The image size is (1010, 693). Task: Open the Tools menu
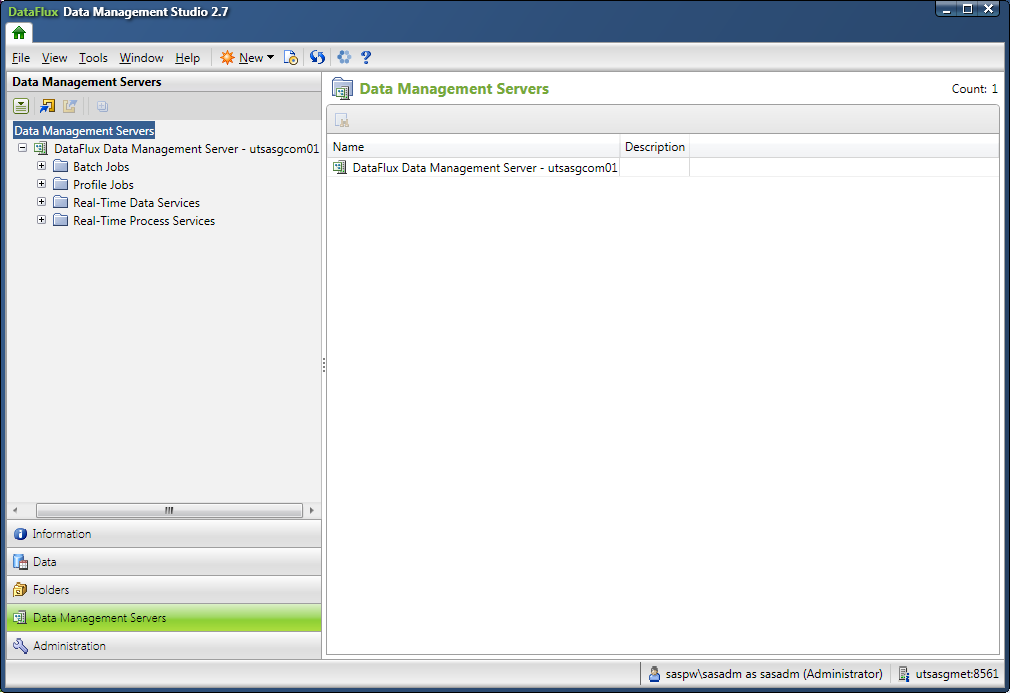[92, 57]
